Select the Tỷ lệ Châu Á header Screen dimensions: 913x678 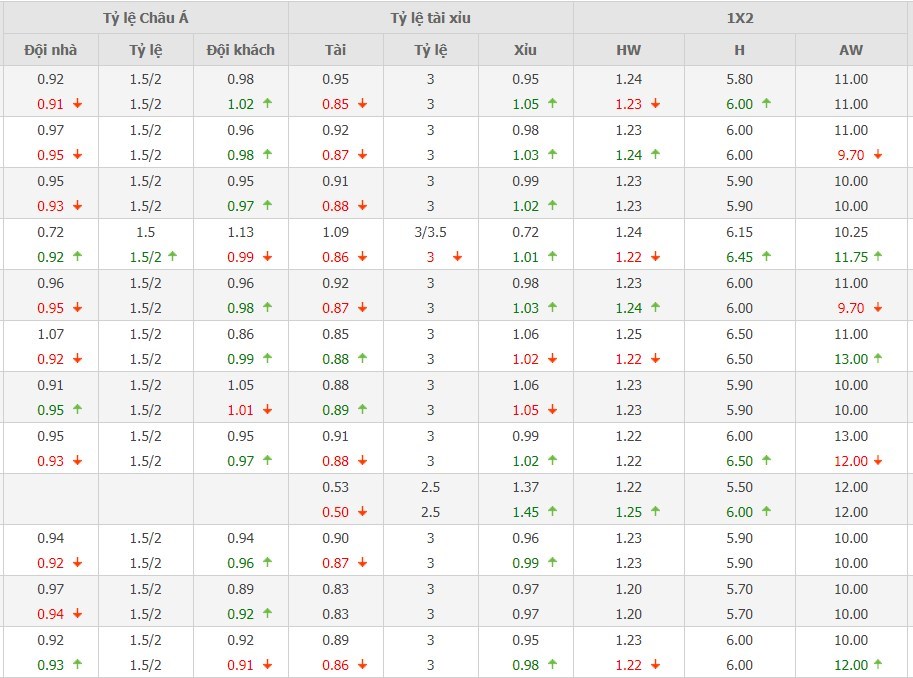pos(145,18)
